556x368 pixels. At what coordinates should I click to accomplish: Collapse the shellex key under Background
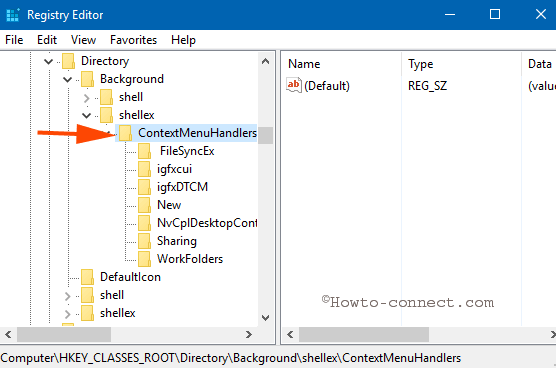[x=87, y=116]
